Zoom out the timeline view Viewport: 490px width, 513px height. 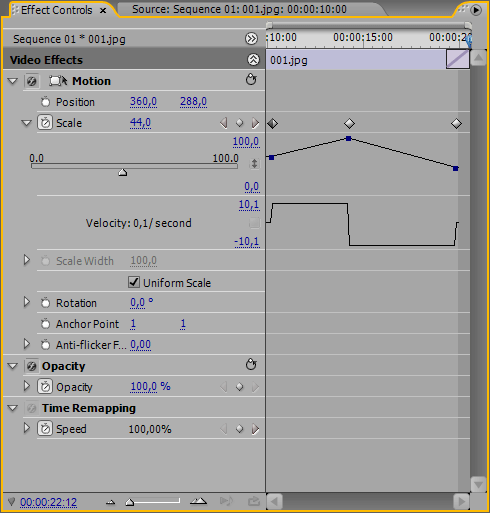(110, 502)
